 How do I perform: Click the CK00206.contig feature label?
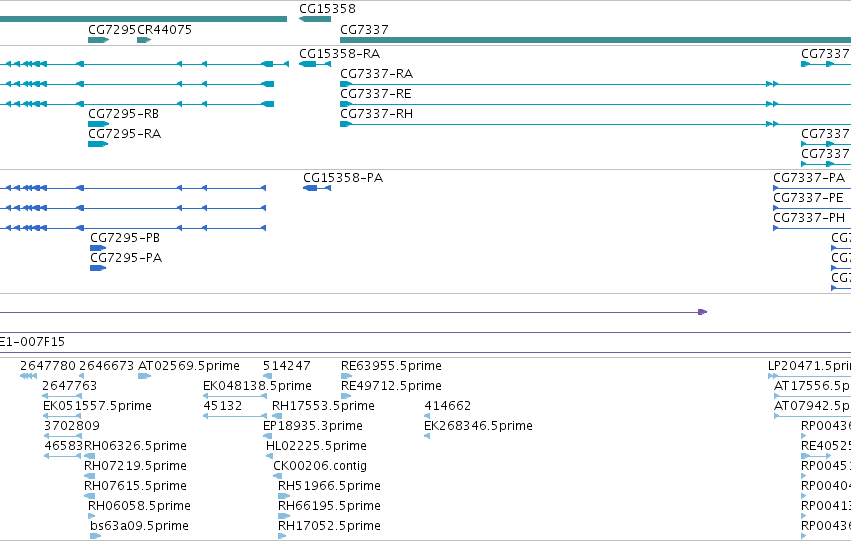(320, 466)
